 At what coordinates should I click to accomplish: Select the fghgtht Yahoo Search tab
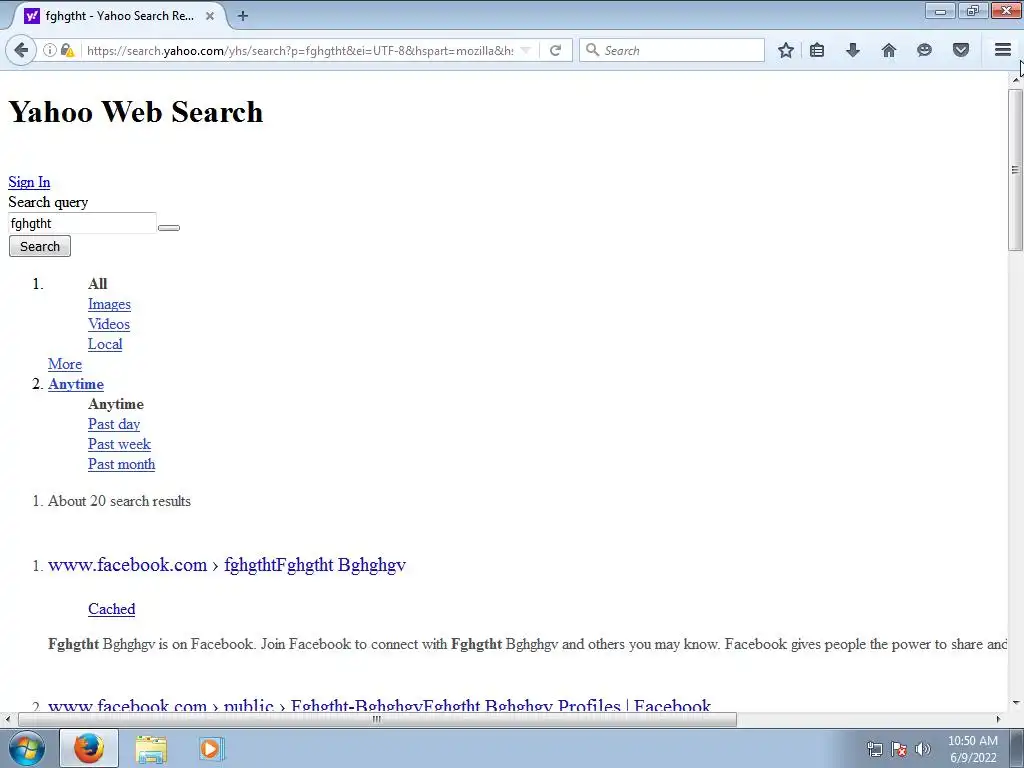(x=118, y=16)
